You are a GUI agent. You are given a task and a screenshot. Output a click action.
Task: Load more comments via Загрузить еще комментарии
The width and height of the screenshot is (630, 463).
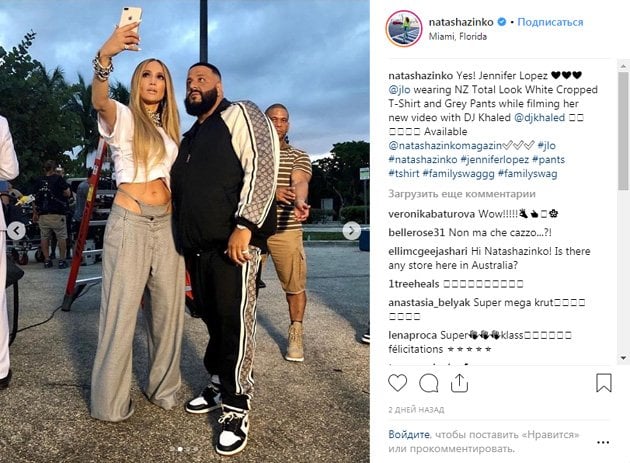462,194
